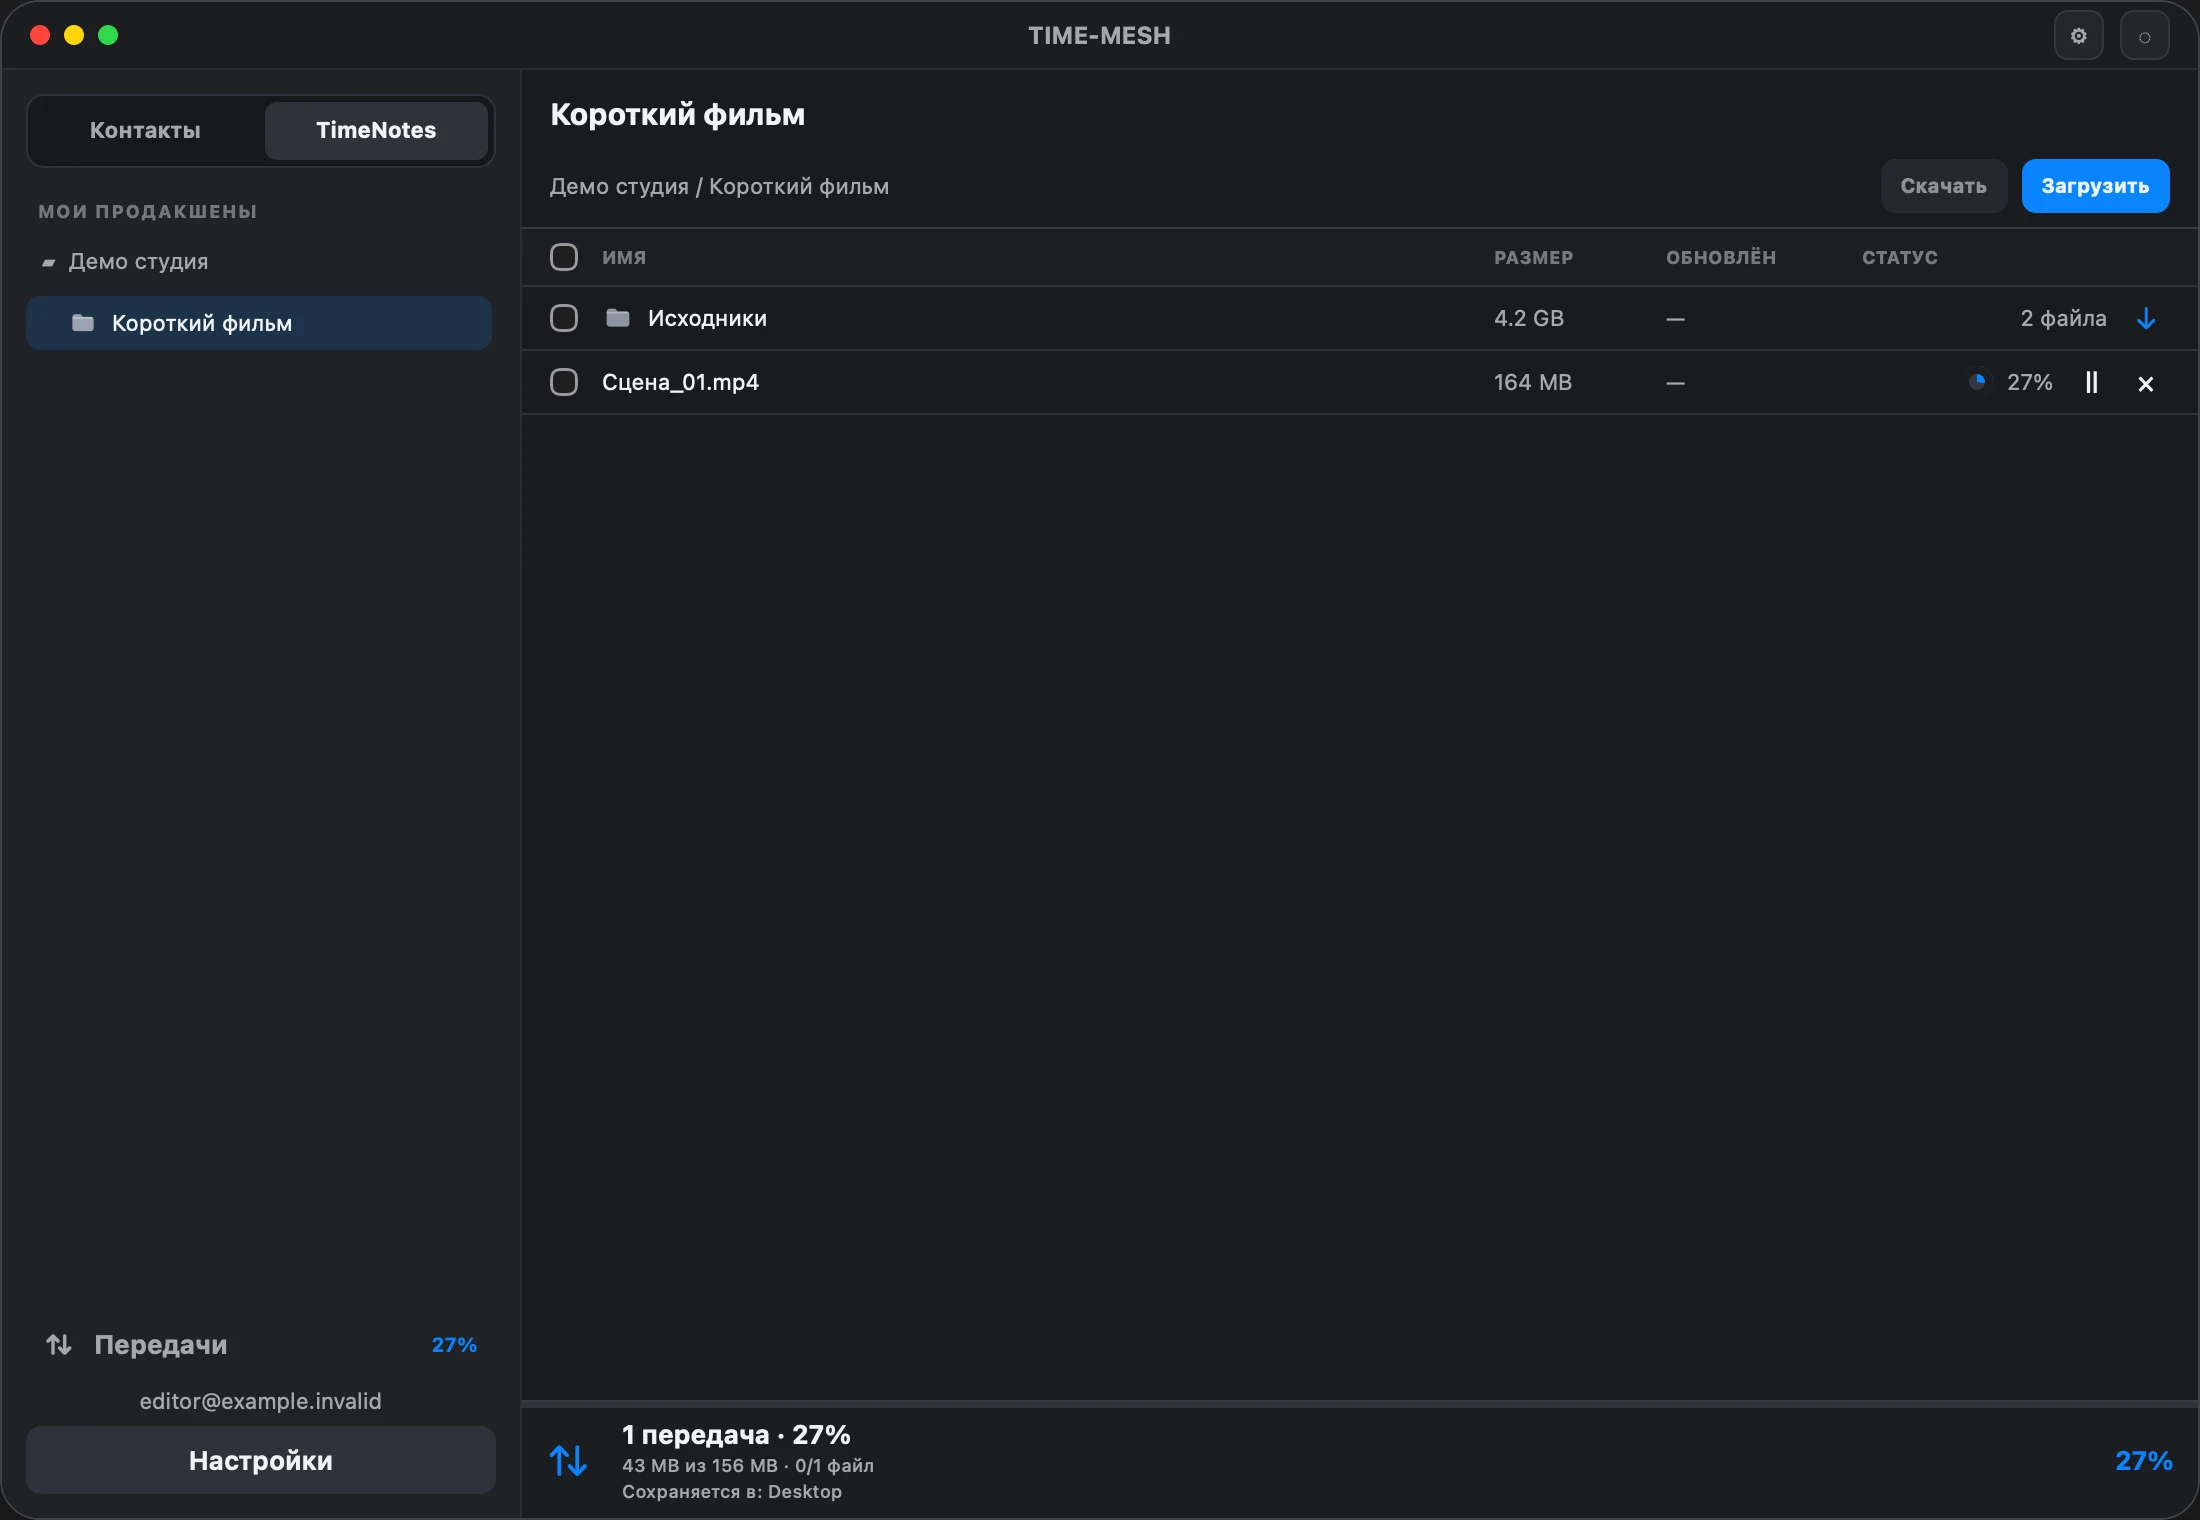Click the 43 MB из 156 MB text
Viewport: 2200px width, 1520px height.
(x=700, y=1466)
